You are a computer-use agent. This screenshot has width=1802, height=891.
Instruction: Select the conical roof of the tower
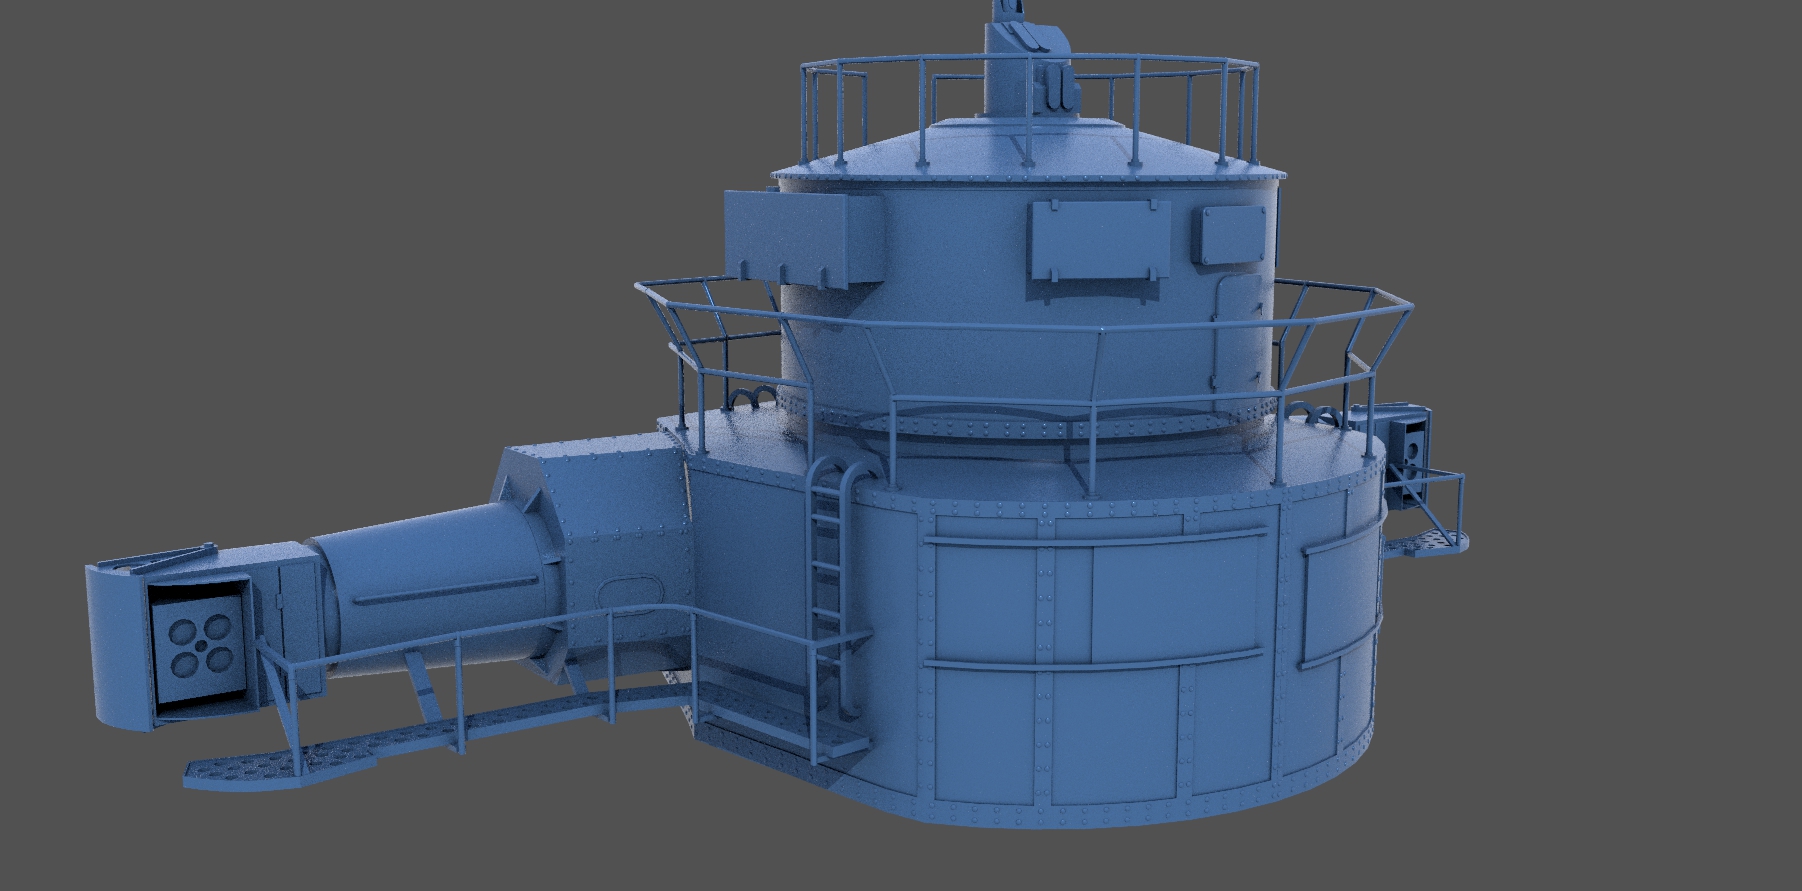pyautogui.click(x=1030, y=151)
